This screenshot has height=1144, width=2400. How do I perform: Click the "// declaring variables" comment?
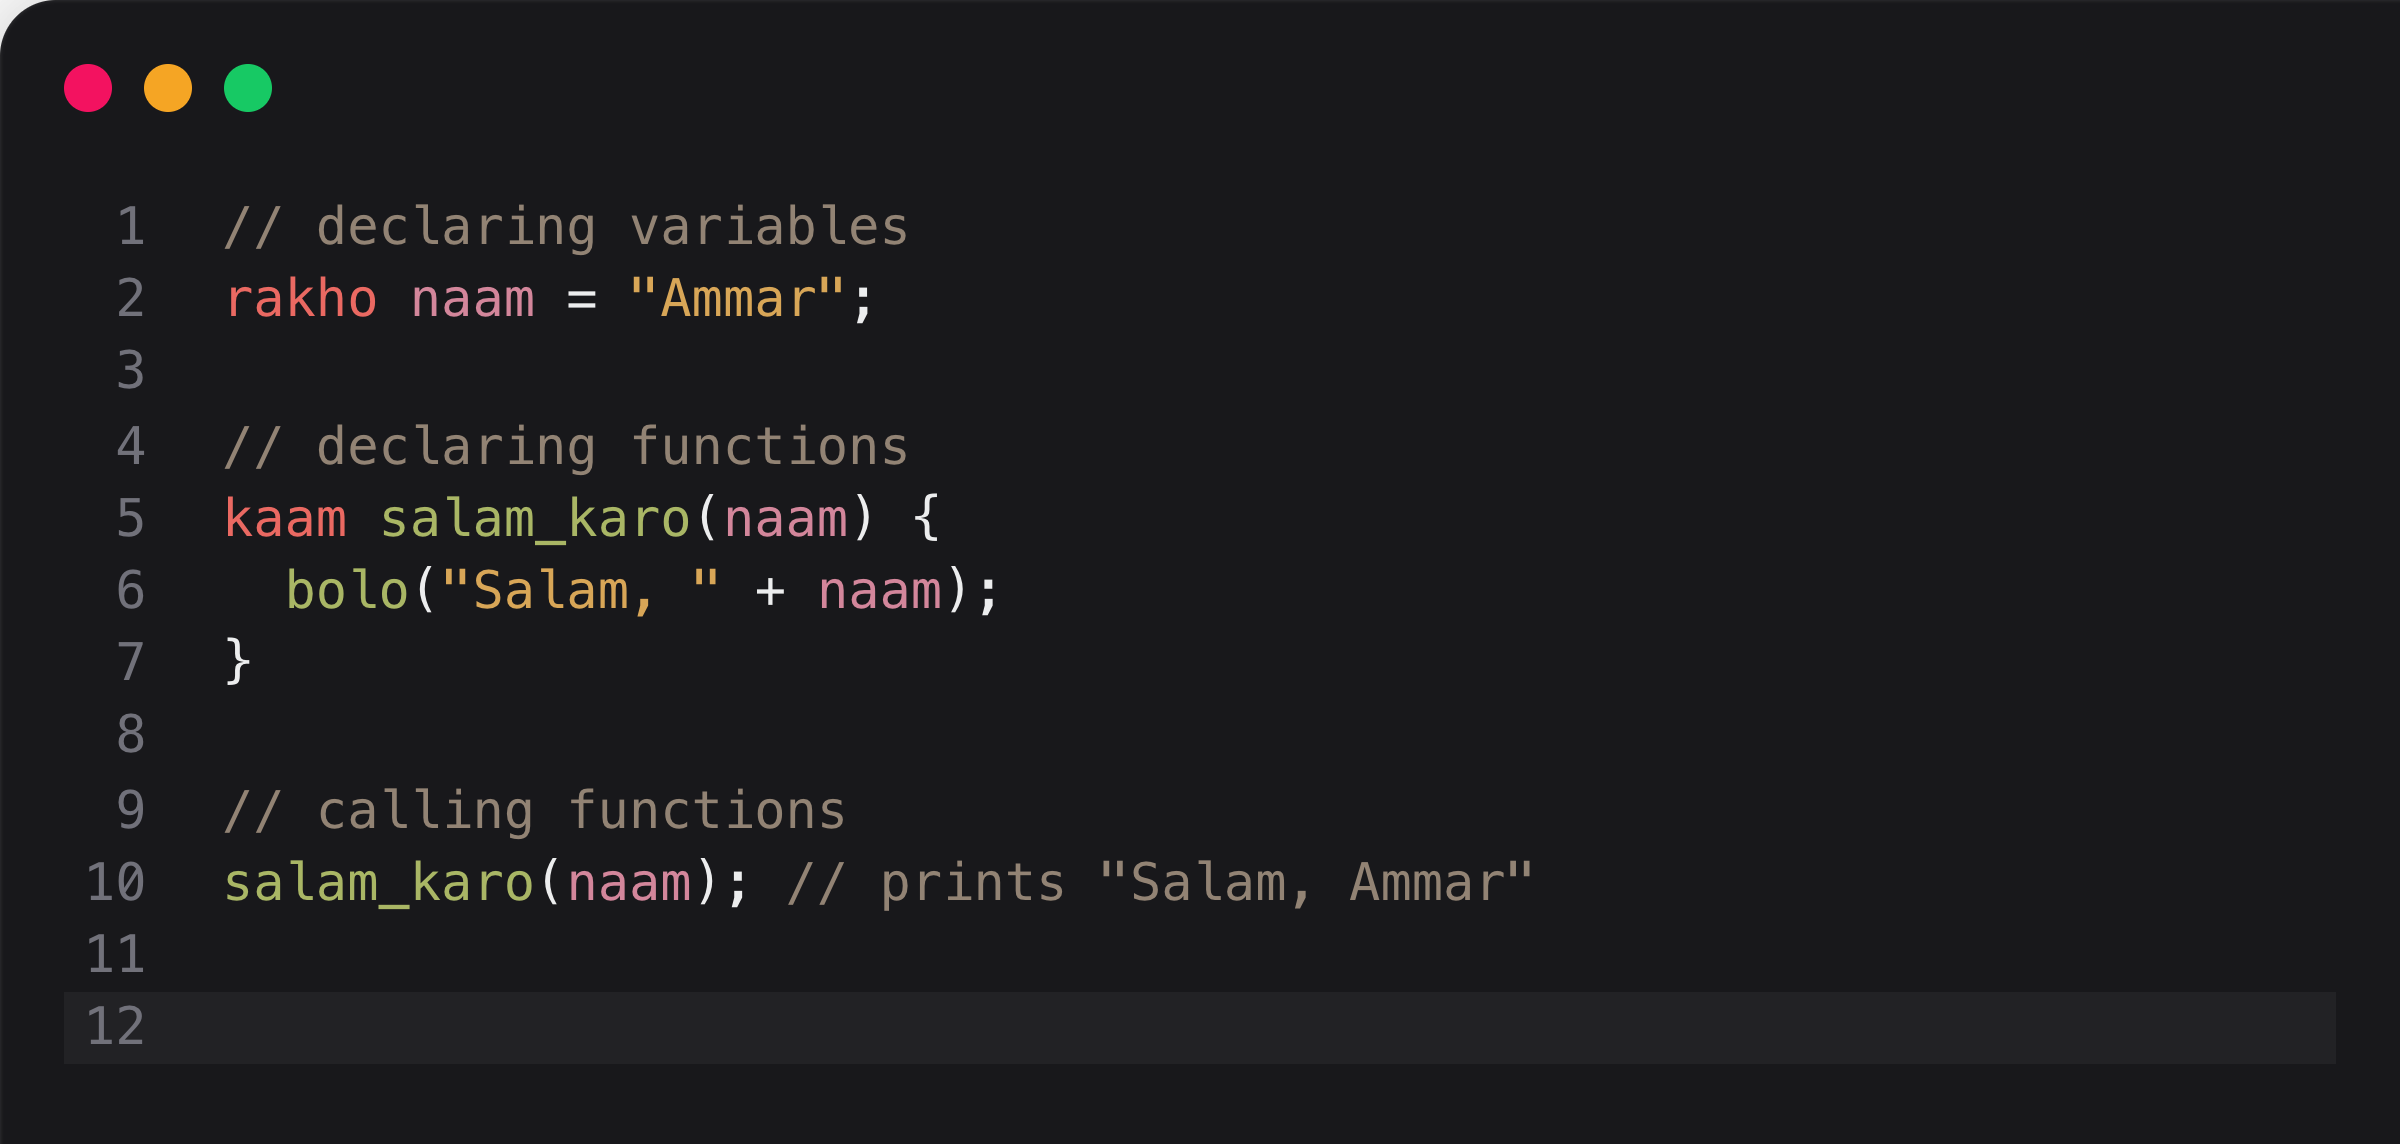(566, 227)
